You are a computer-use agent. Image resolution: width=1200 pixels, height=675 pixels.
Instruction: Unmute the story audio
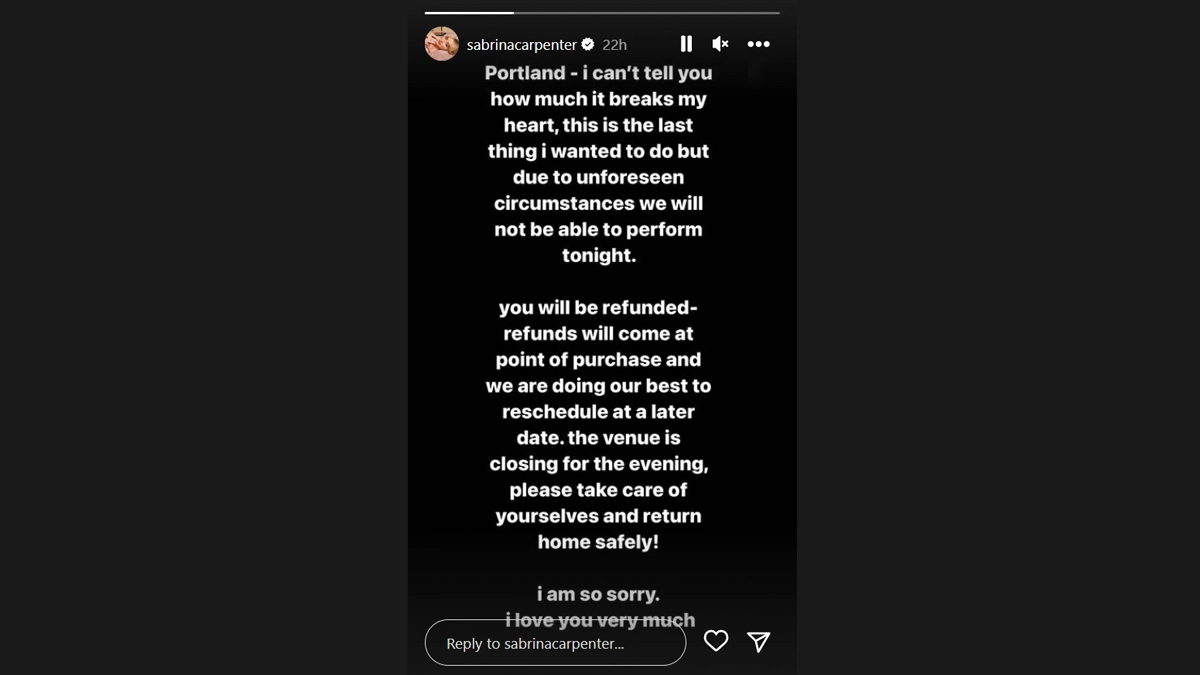click(x=720, y=44)
